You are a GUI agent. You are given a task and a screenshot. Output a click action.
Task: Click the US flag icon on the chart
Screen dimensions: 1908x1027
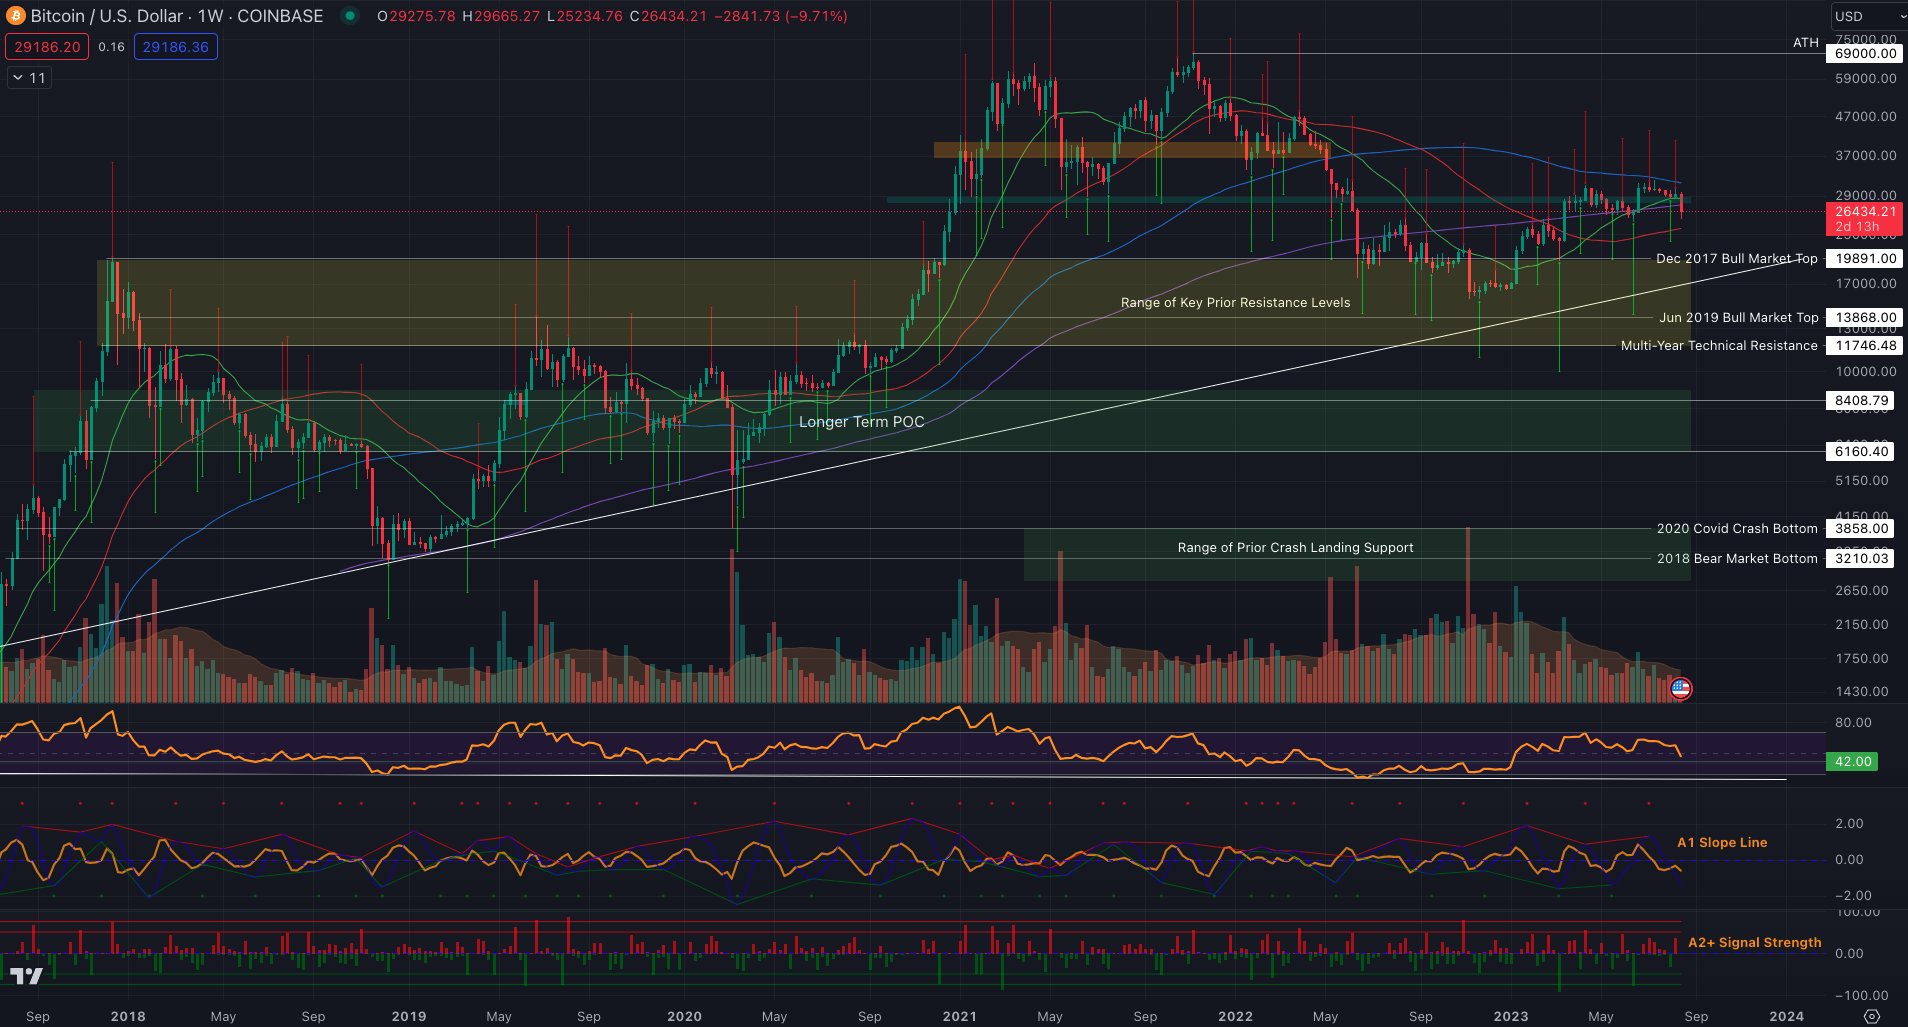[x=1682, y=689]
